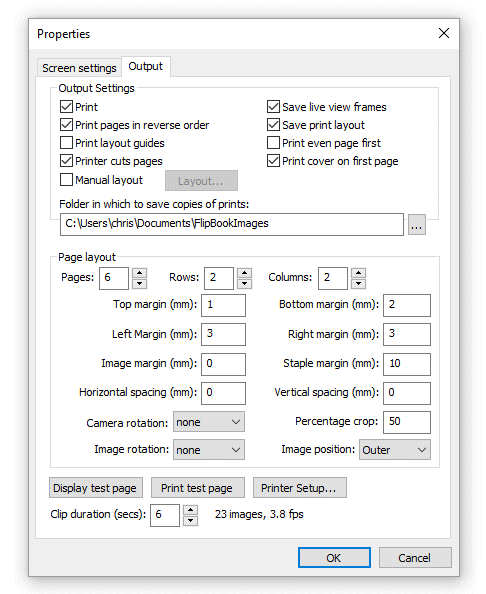The width and height of the screenshot is (486, 594).
Task: Tick the Manual layout checkbox
Action: pos(67,180)
